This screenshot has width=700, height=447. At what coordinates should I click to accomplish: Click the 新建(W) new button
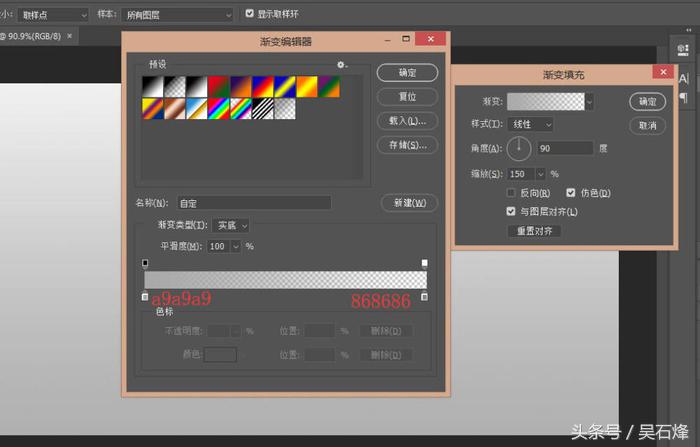pyautogui.click(x=409, y=203)
